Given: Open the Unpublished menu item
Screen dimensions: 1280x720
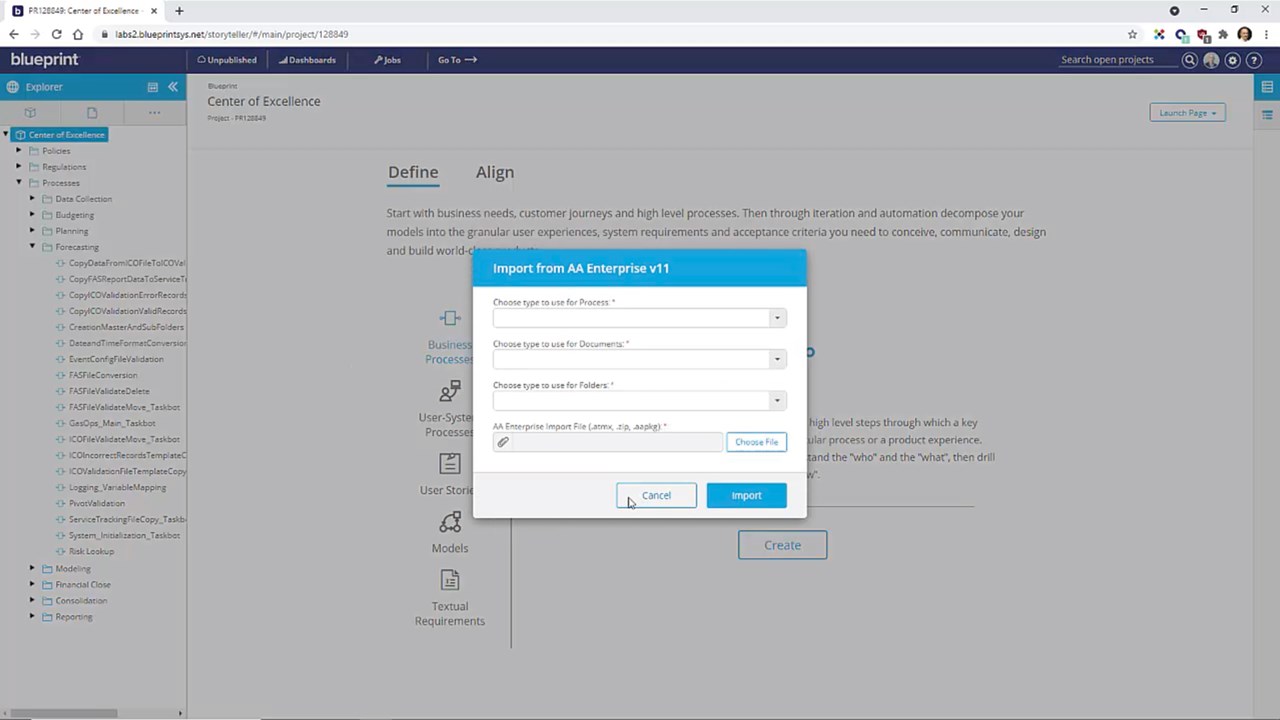Looking at the screenshot, I should pyautogui.click(x=227, y=60).
